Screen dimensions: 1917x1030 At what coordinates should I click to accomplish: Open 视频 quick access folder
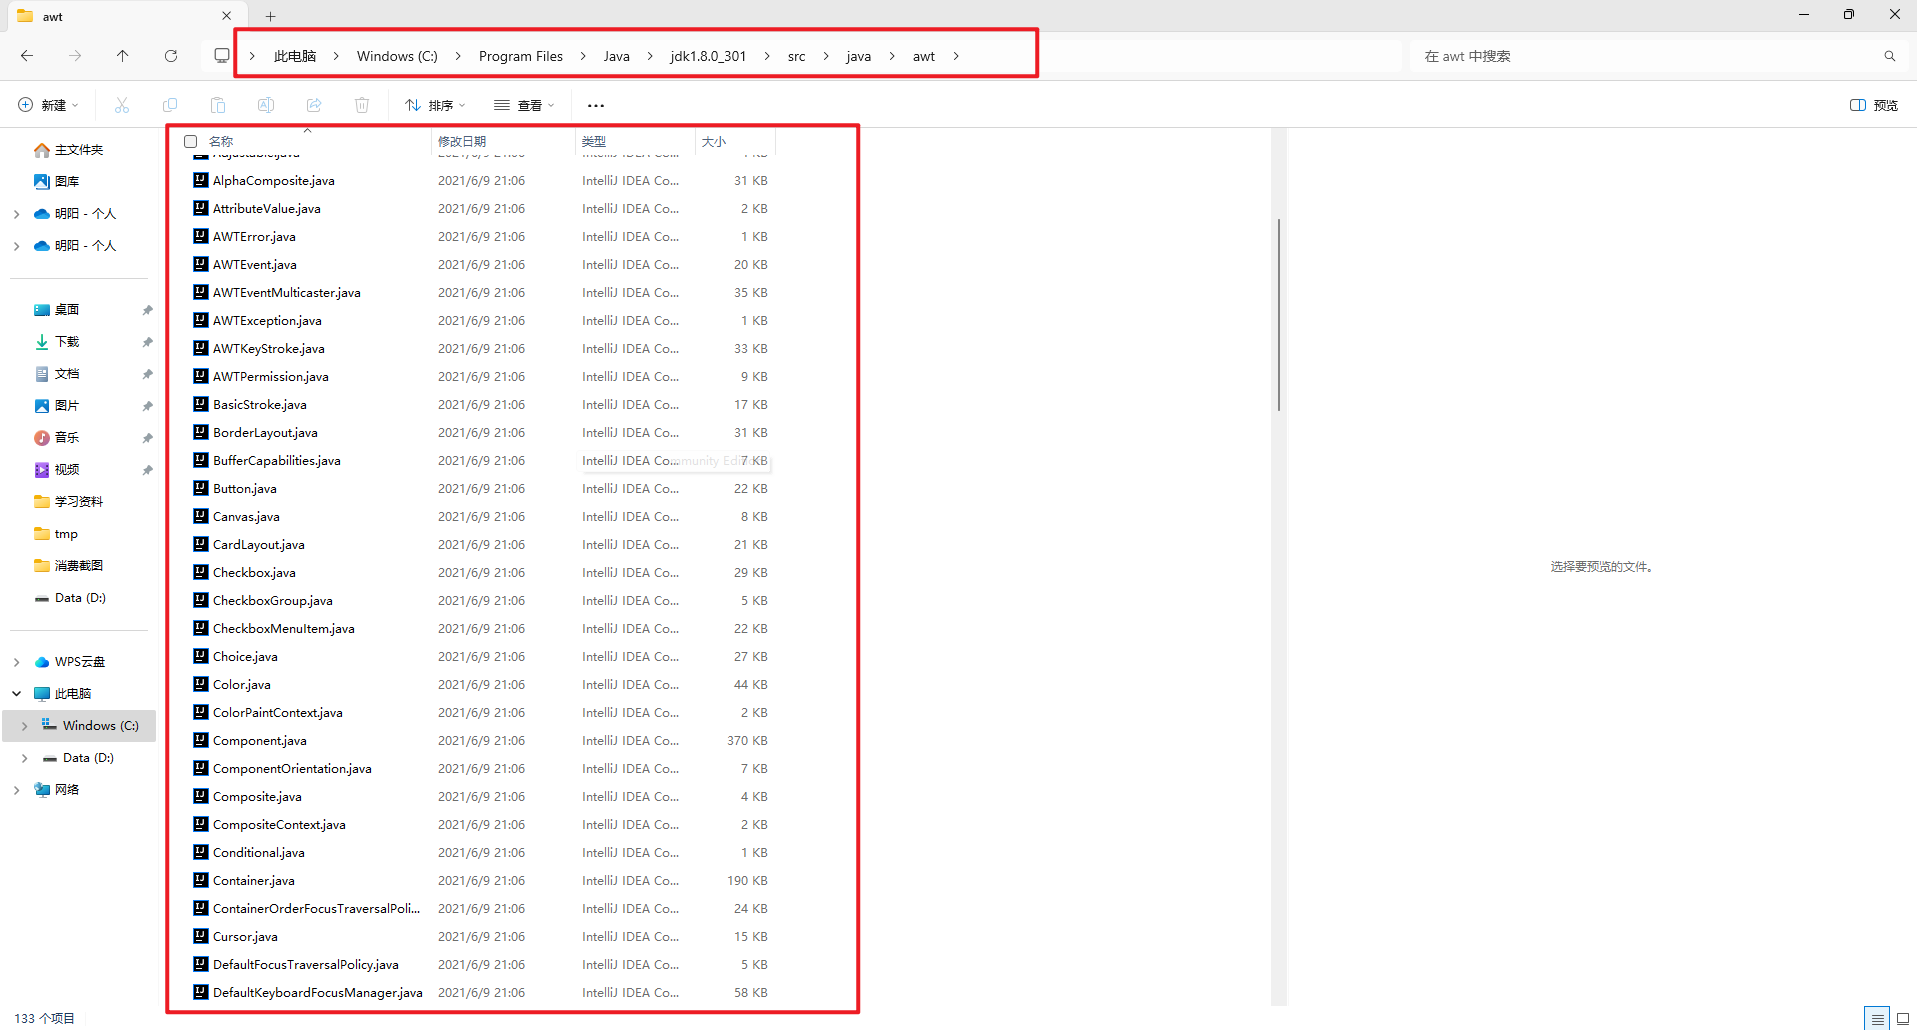coord(67,470)
